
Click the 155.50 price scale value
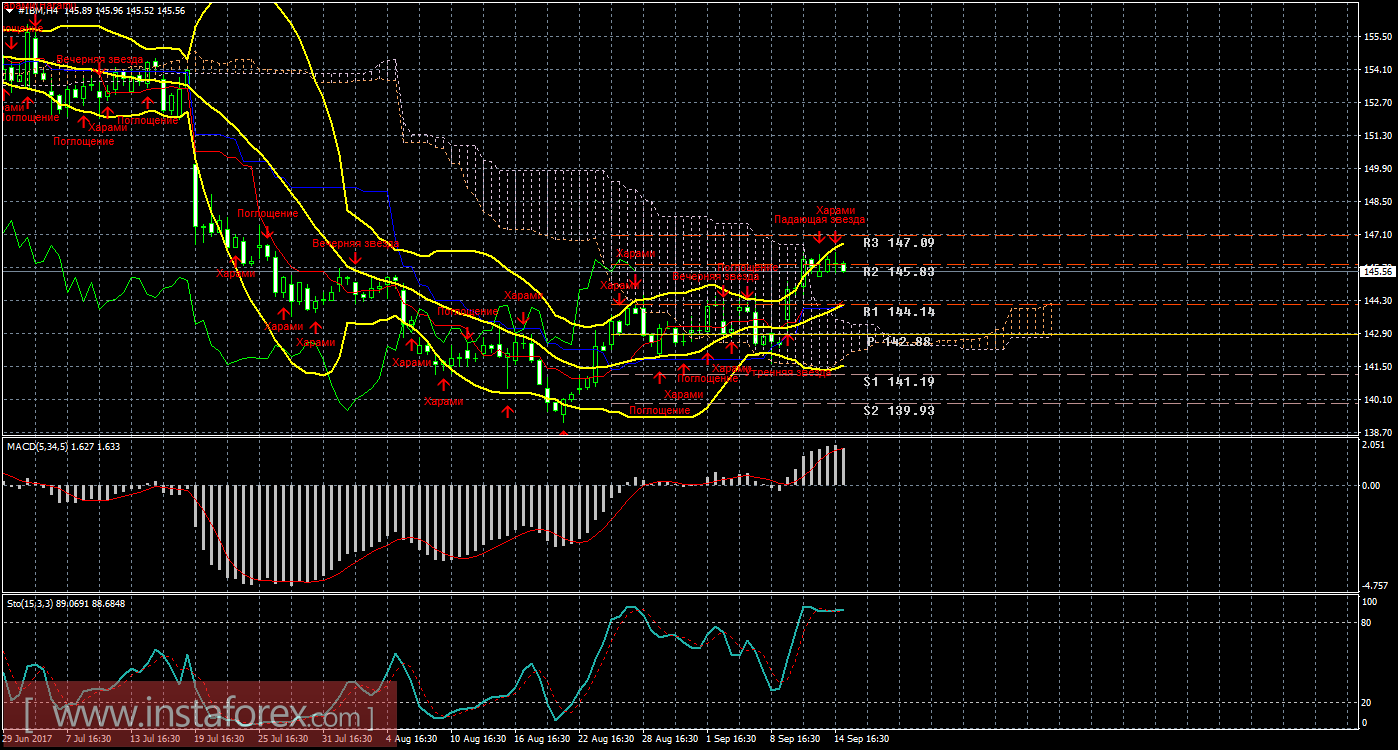click(x=1377, y=37)
